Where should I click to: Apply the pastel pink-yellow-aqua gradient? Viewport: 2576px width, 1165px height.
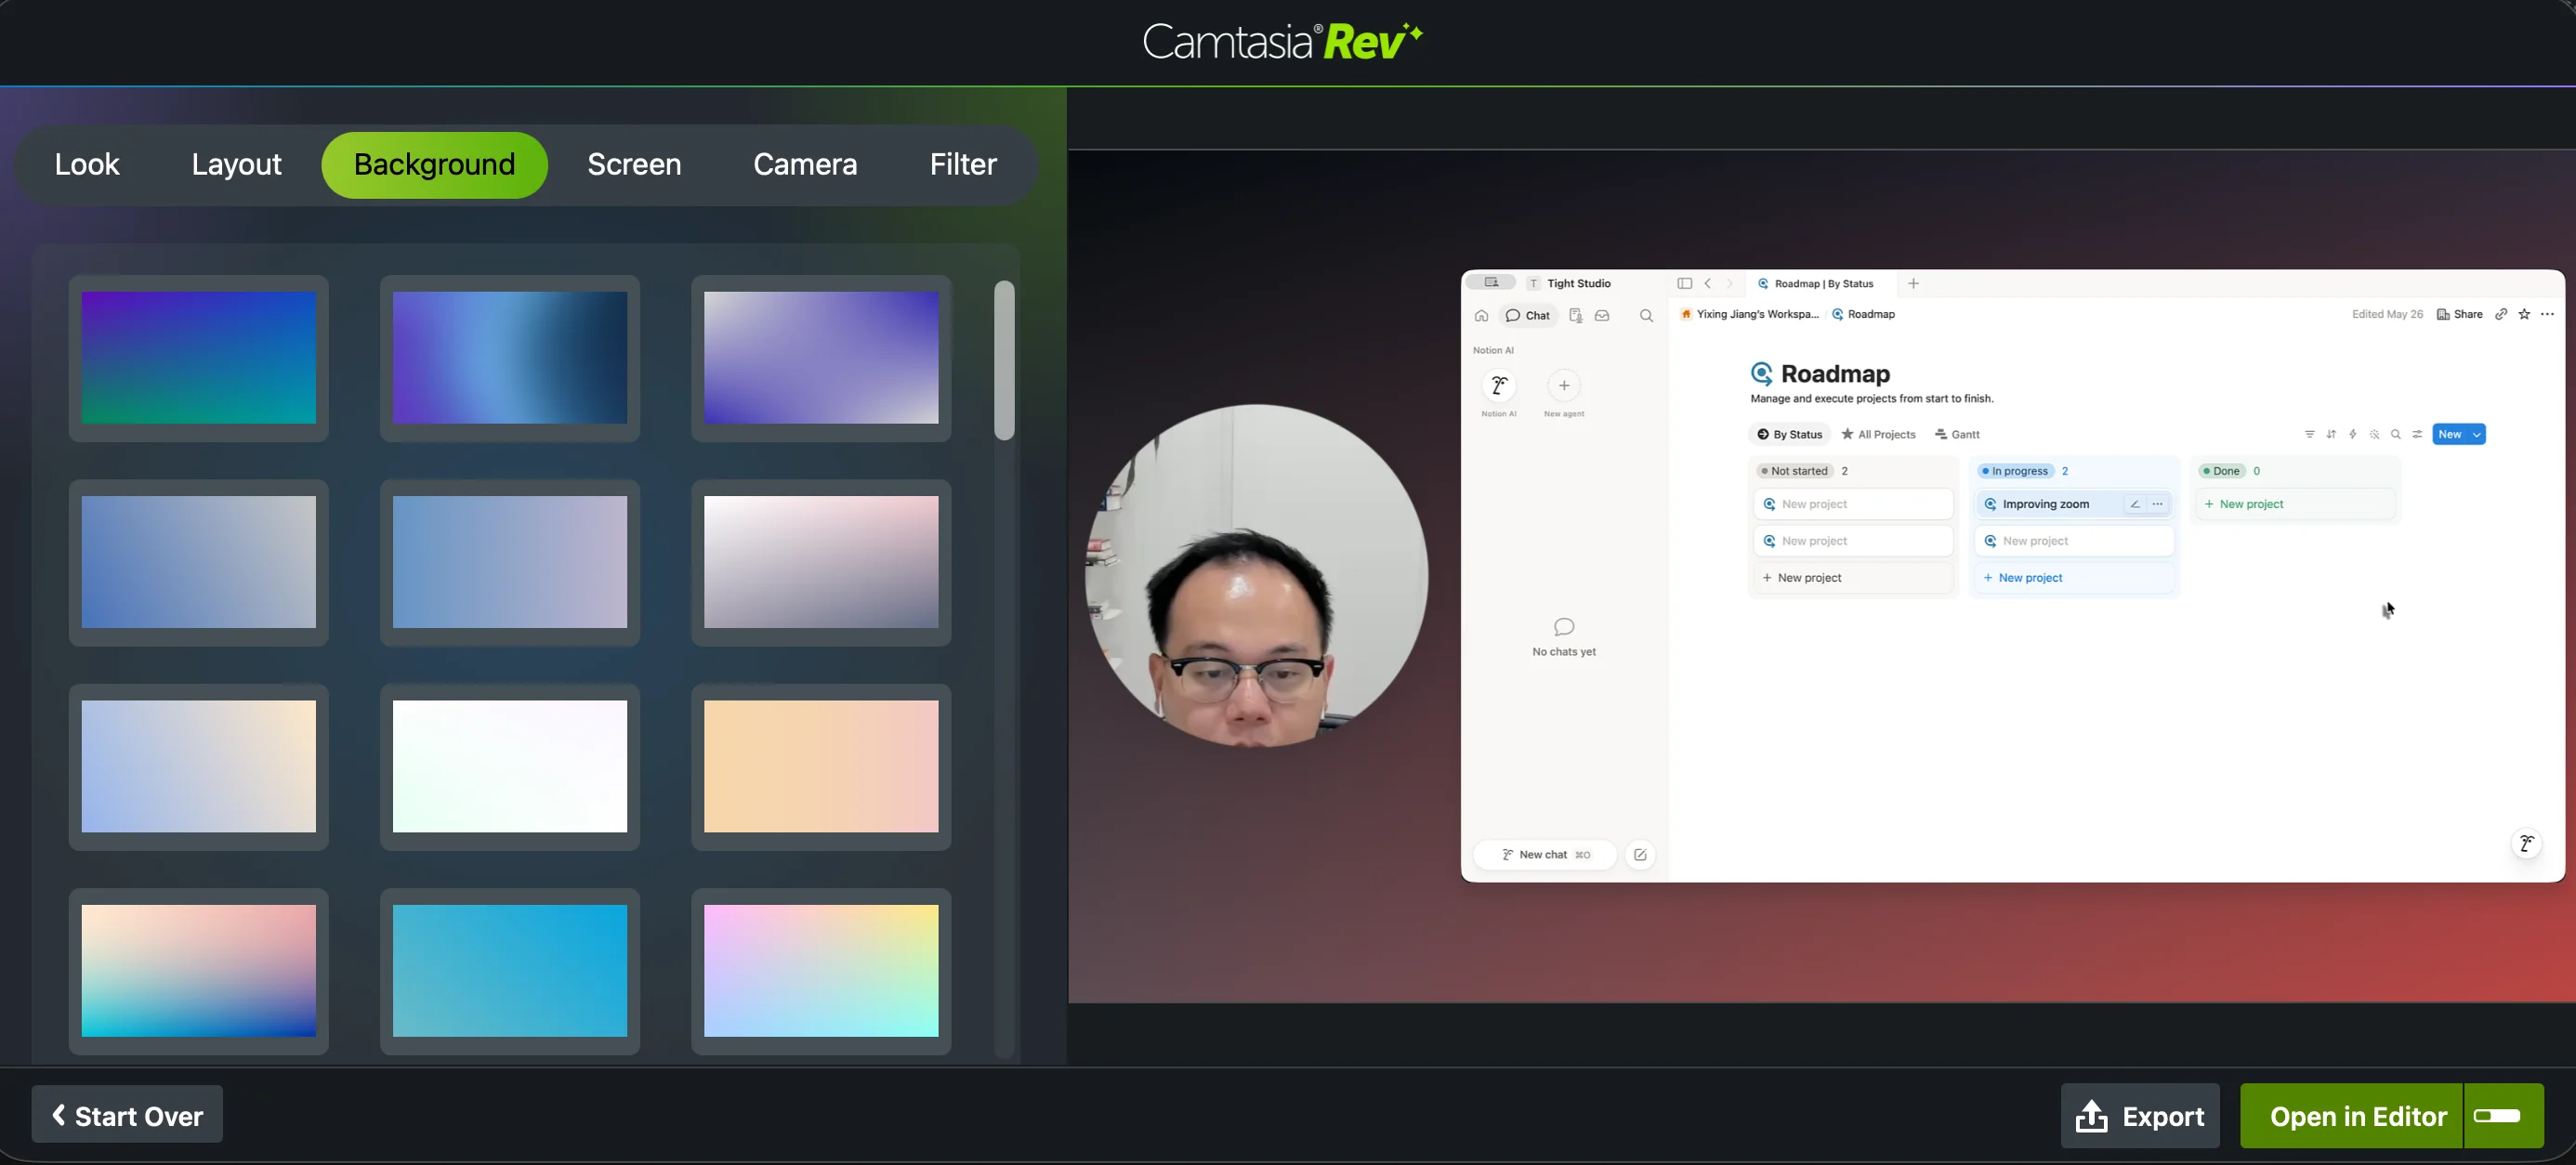point(821,971)
